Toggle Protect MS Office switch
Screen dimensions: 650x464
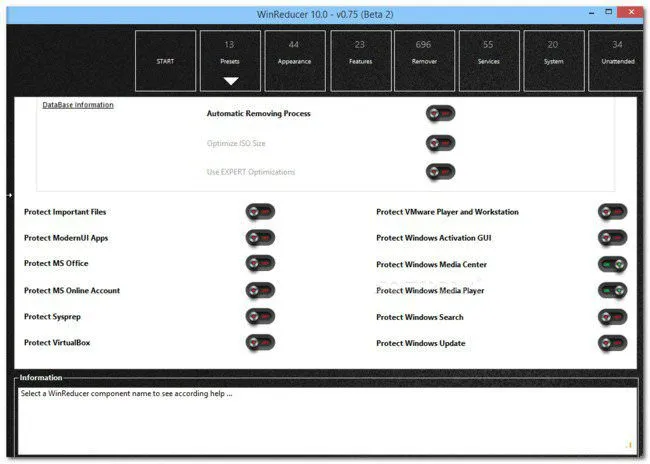click(260, 264)
